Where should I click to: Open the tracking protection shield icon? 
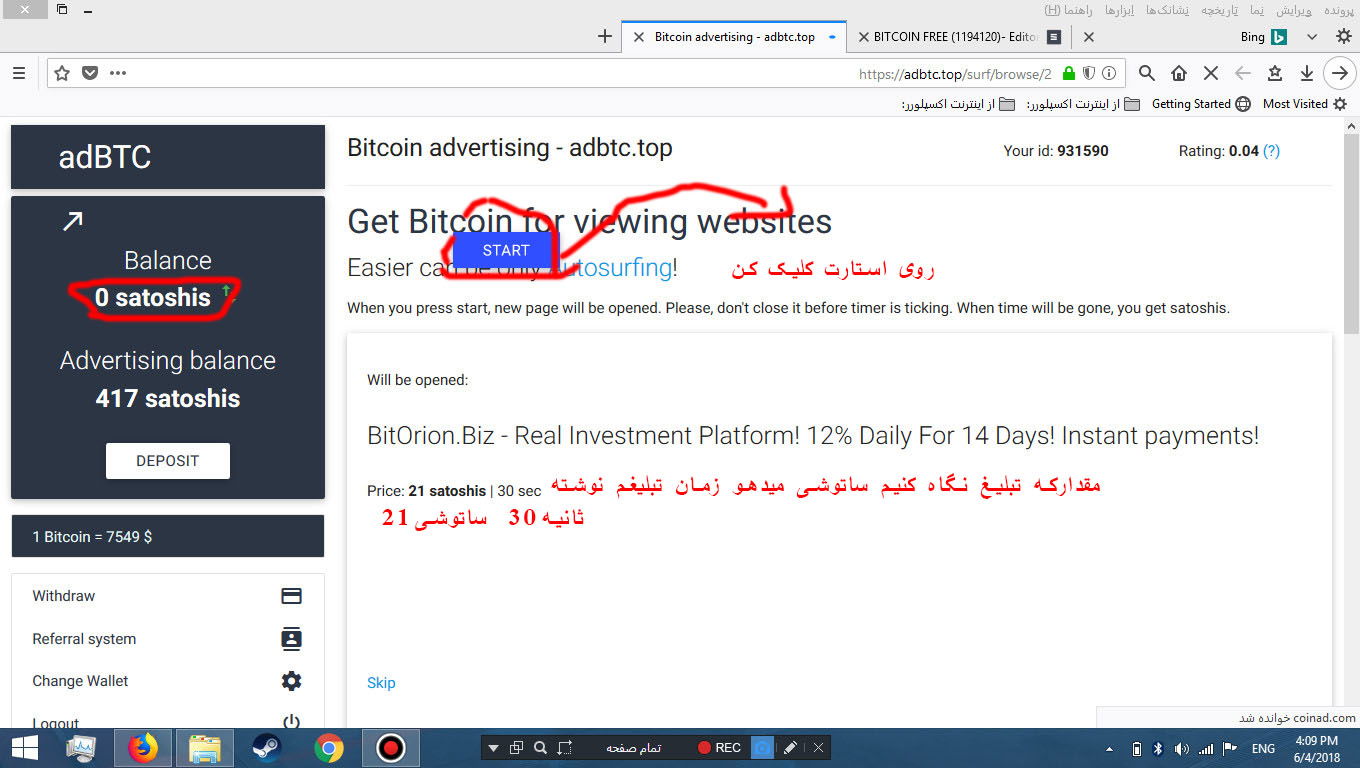tap(1089, 73)
